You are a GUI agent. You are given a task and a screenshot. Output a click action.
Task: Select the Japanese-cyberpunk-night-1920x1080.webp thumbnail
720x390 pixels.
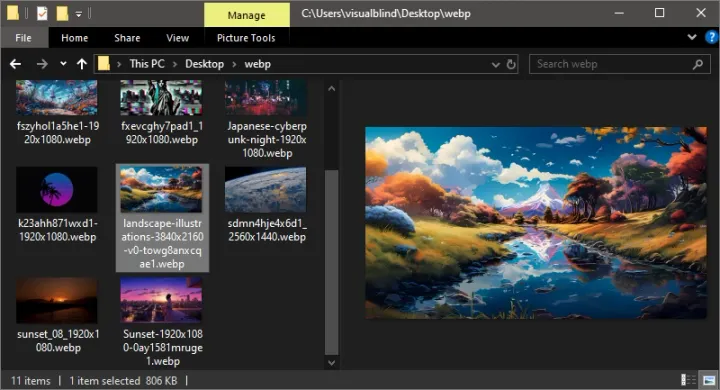(x=266, y=97)
